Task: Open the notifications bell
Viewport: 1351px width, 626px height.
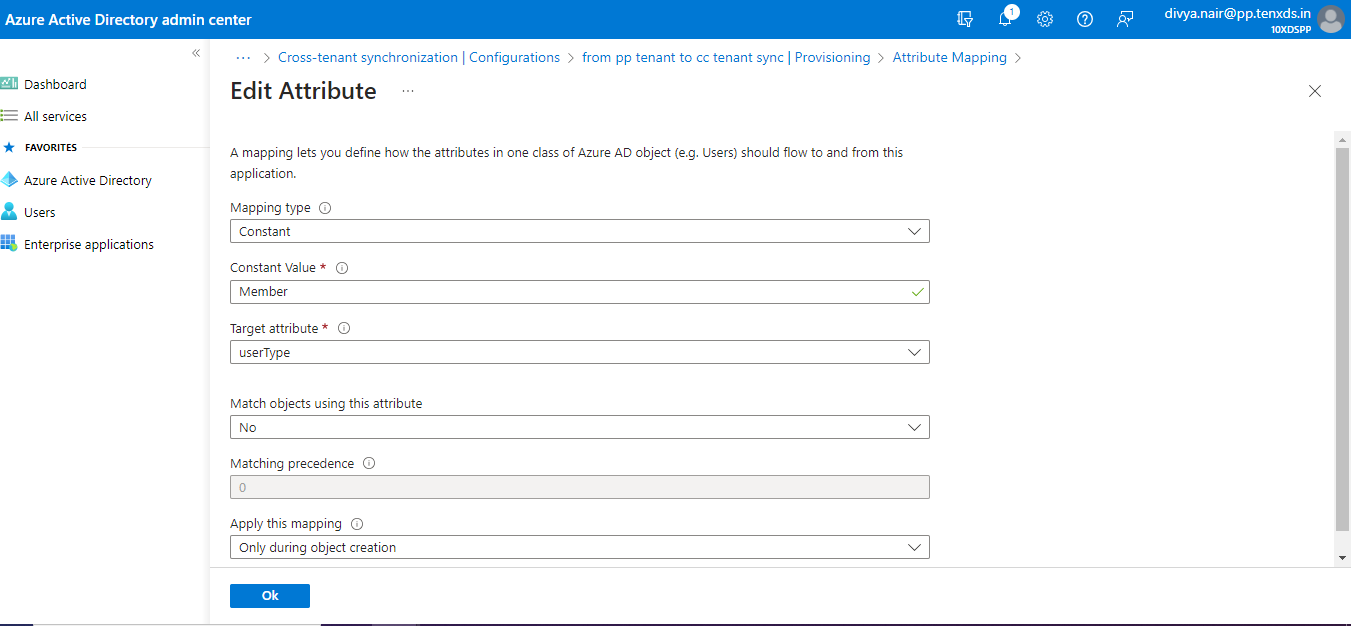Action: [1004, 19]
